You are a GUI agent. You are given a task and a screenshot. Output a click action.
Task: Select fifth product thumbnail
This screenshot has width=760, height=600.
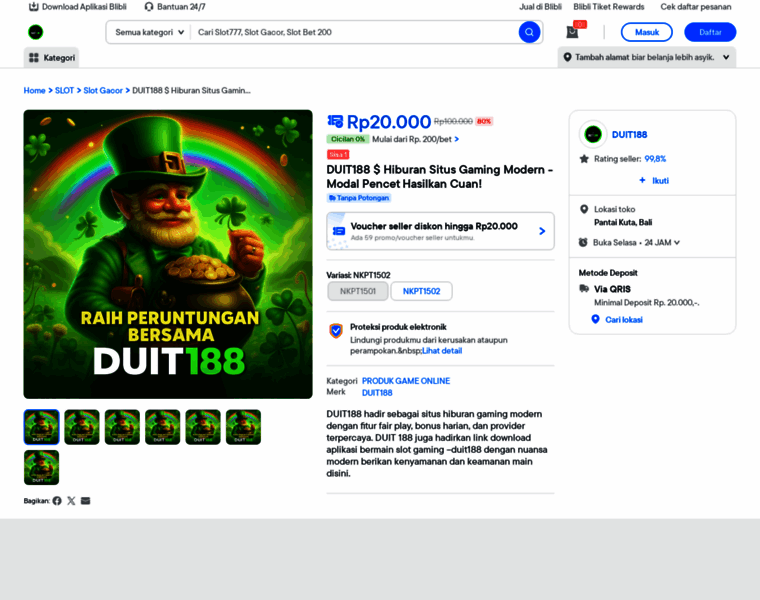pyautogui.click(x=203, y=427)
